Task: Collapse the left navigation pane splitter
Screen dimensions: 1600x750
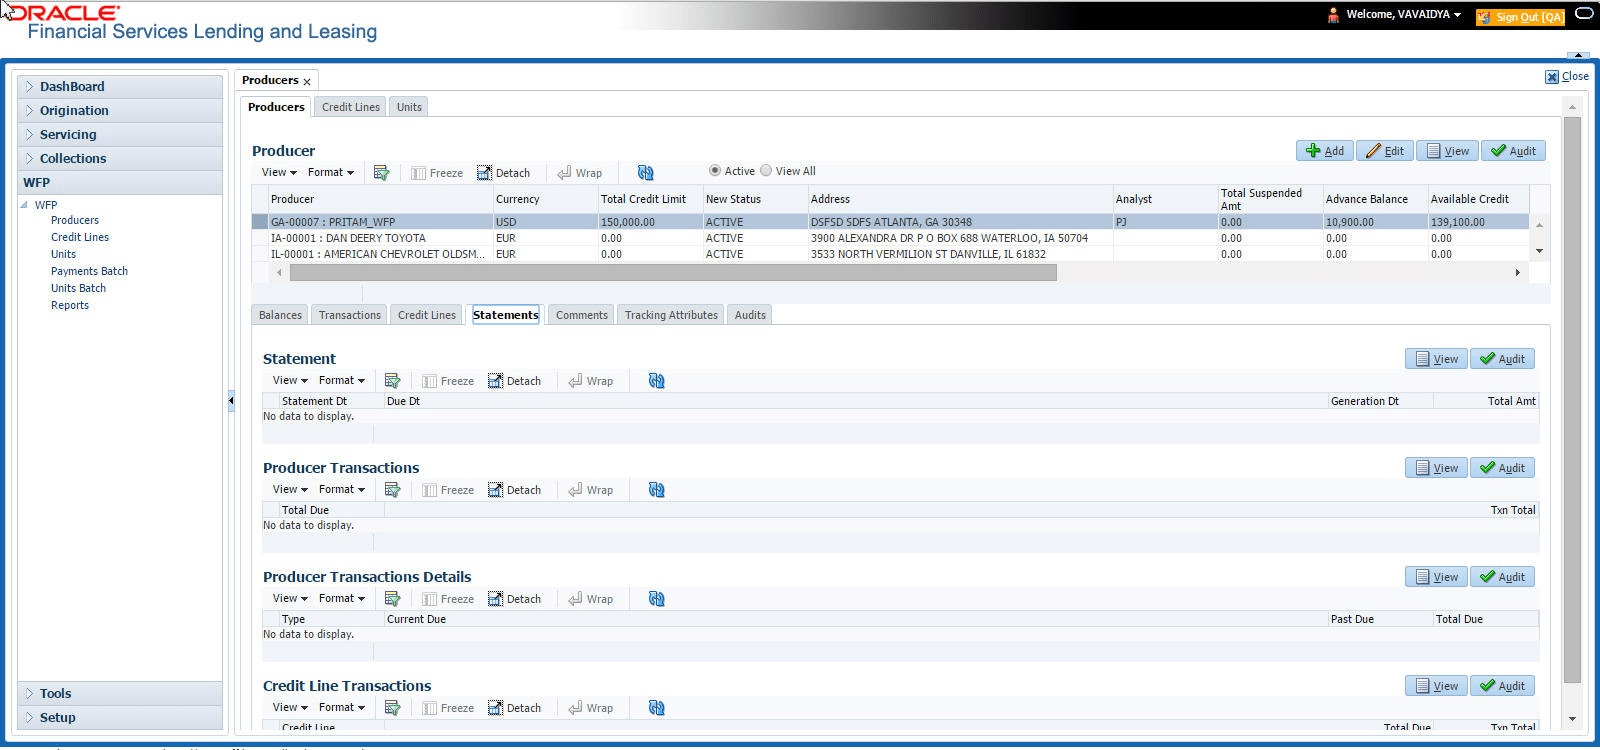Action: [231, 400]
